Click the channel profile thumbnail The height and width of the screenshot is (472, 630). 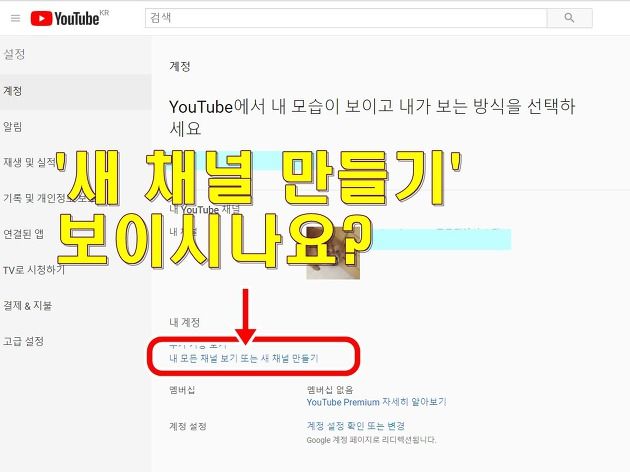tap(333, 253)
